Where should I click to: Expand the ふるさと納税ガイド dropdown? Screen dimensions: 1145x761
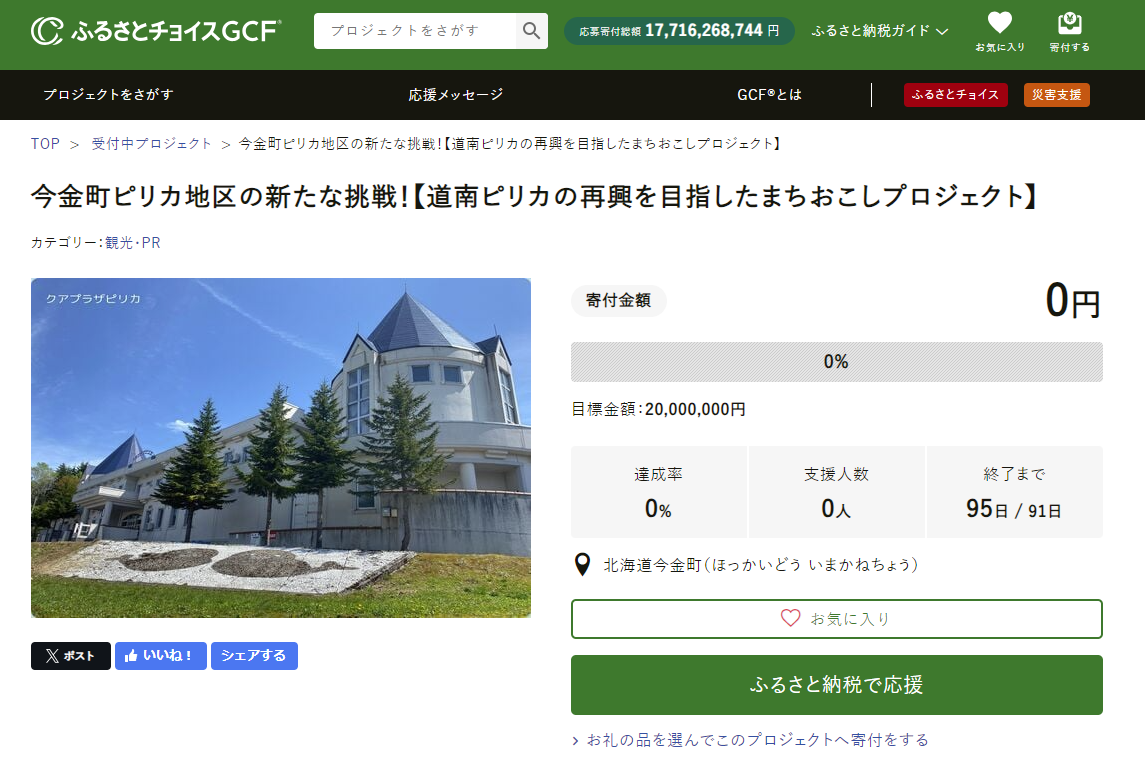880,31
